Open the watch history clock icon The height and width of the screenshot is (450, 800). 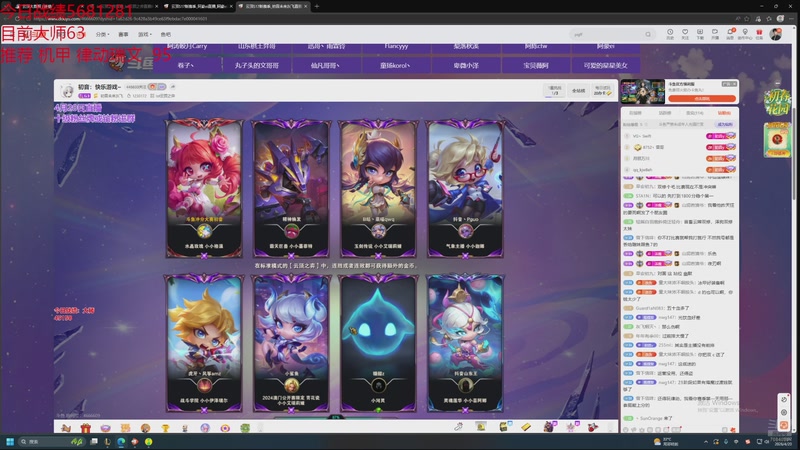(x=670, y=34)
